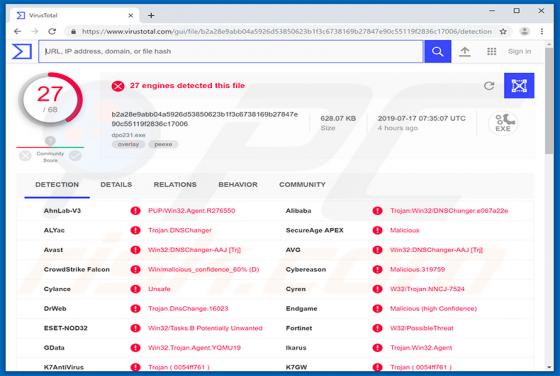Click 27 engines detected this file
This screenshot has height=376, width=560.
point(187,86)
